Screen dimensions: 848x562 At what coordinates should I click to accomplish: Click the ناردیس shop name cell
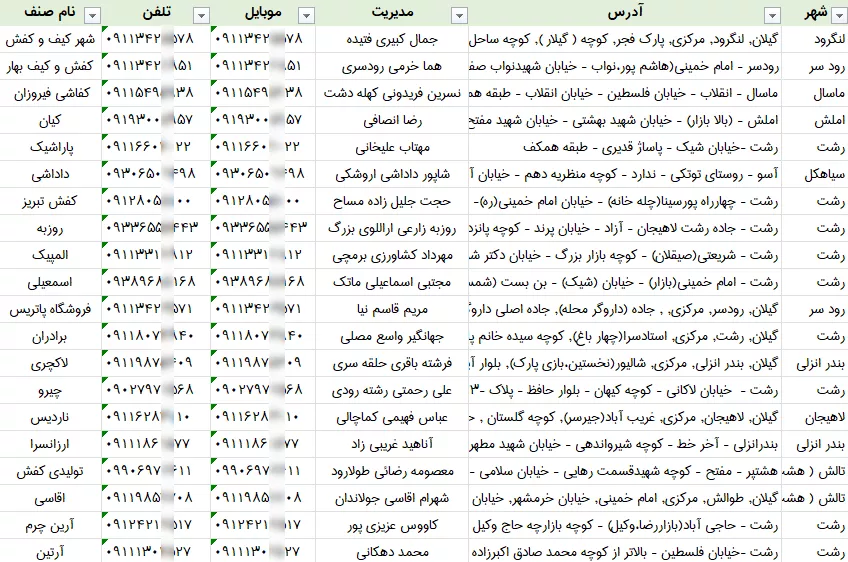(50, 418)
